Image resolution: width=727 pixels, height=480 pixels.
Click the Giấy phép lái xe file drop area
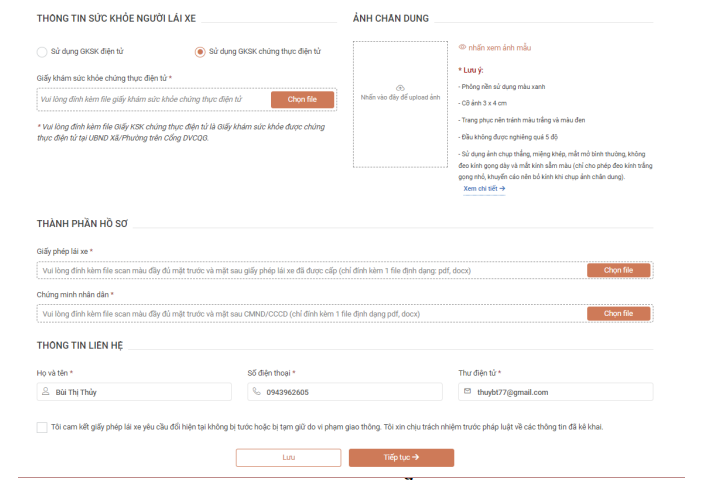300,270
